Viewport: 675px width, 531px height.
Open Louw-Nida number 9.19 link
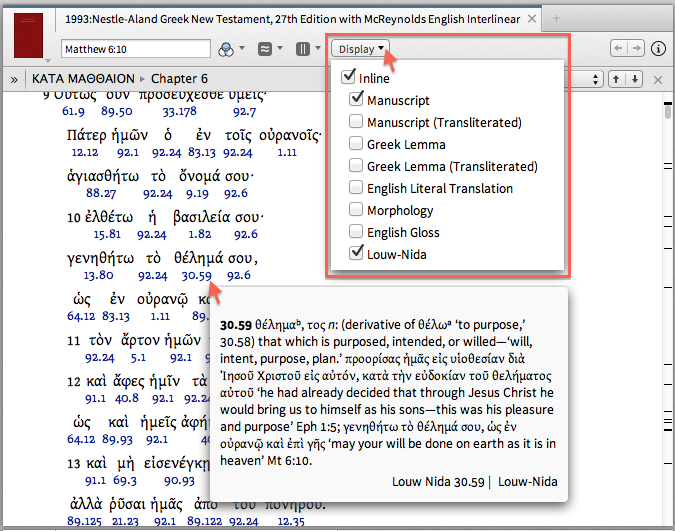[197, 194]
